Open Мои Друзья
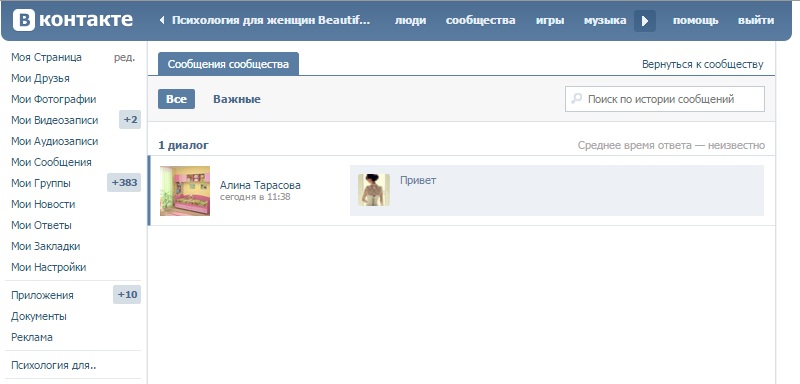 (40, 78)
